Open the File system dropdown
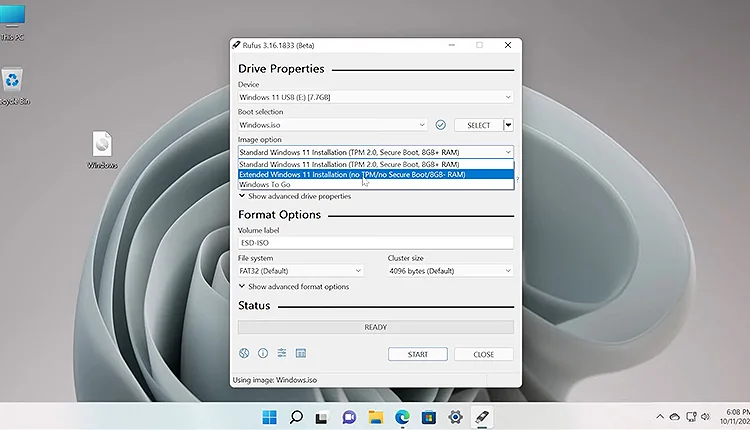Image resolution: width=750 pixels, height=430 pixels. tap(300, 271)
